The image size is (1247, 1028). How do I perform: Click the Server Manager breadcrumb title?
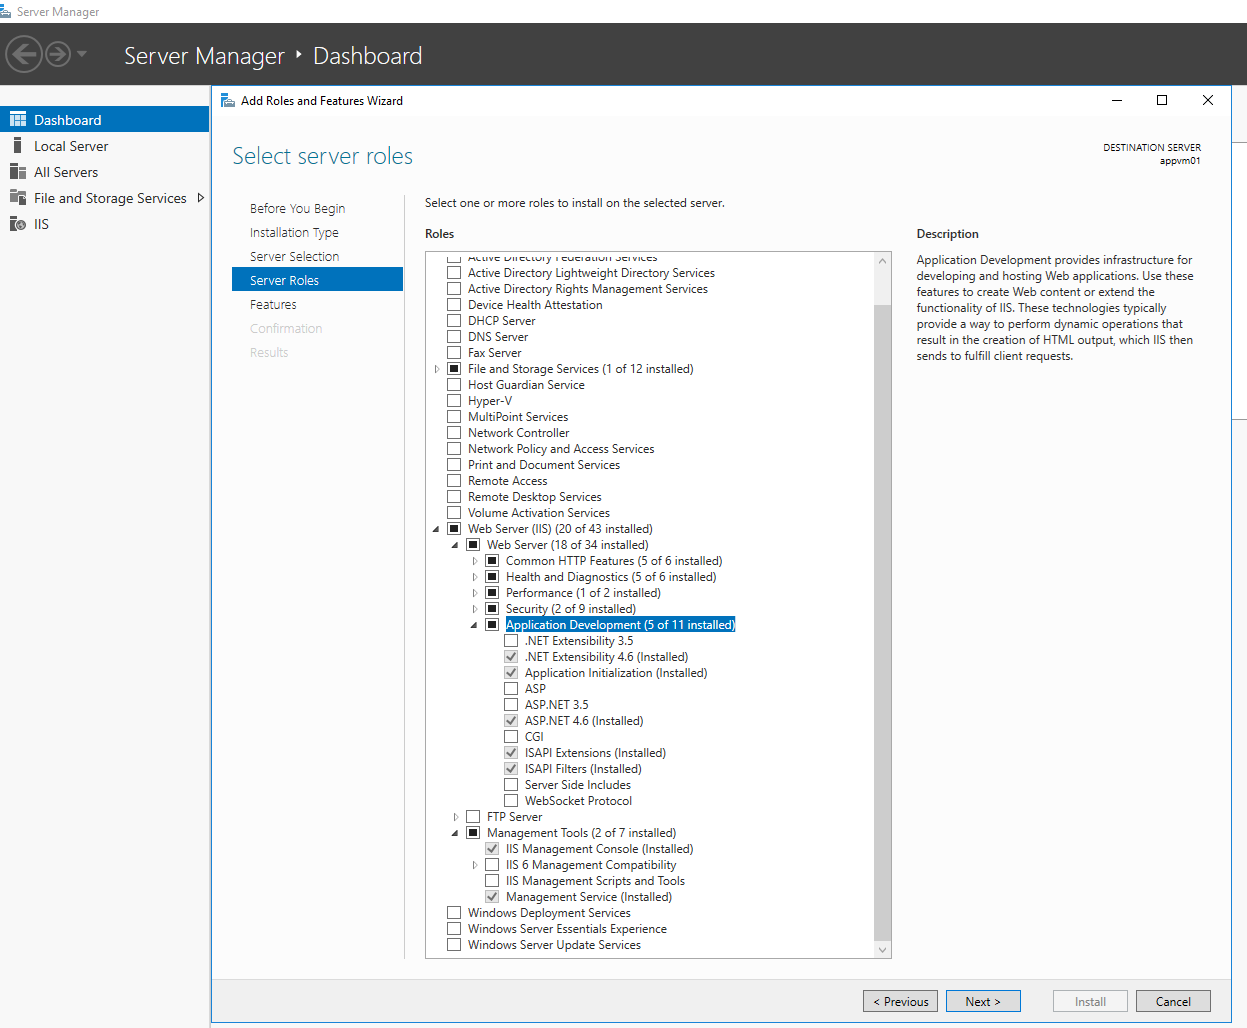coord(204,55)
